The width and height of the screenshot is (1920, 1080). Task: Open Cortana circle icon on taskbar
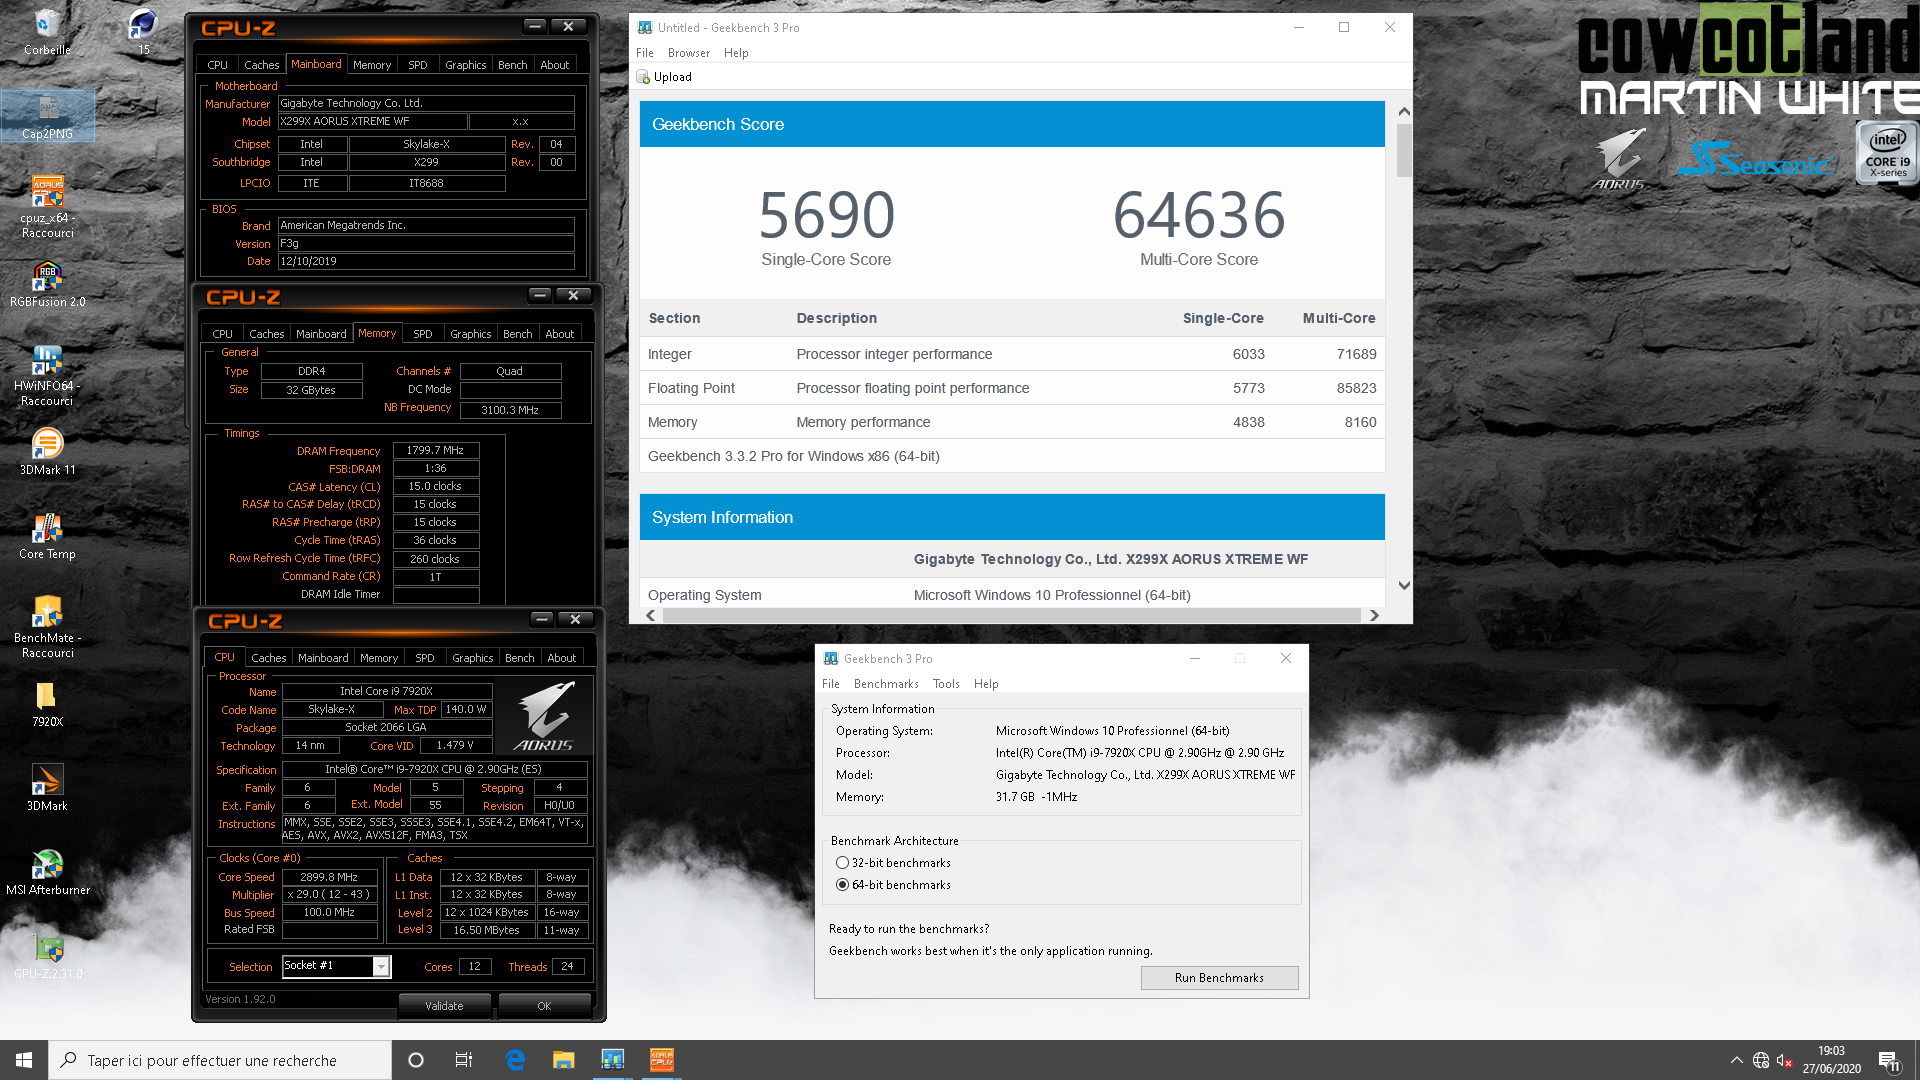coord(416,1060)
